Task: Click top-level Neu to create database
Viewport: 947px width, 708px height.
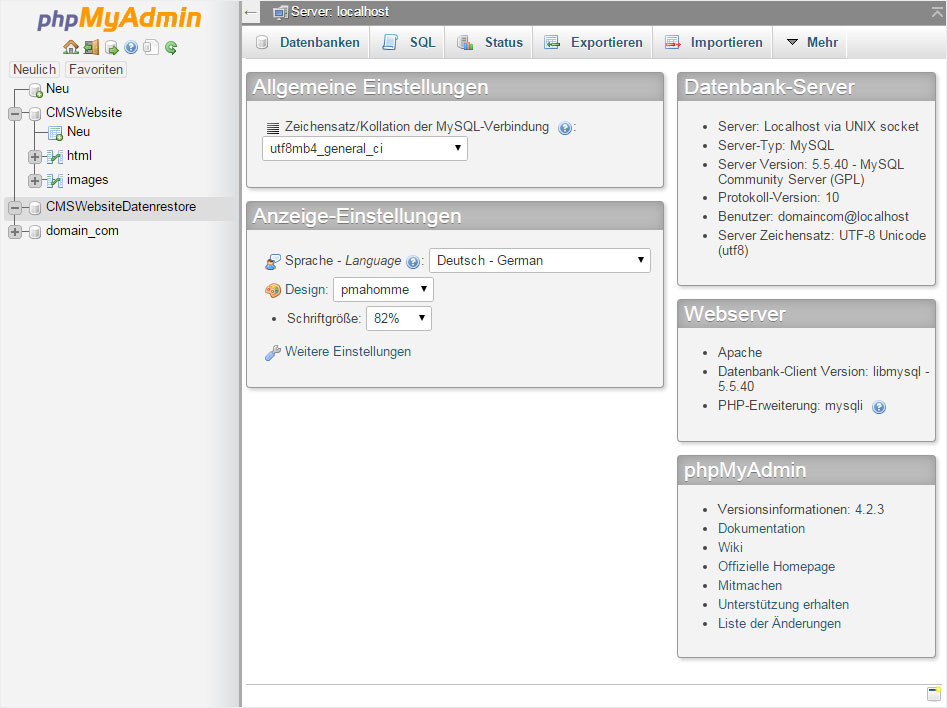Action: click(x=57, y=88)
